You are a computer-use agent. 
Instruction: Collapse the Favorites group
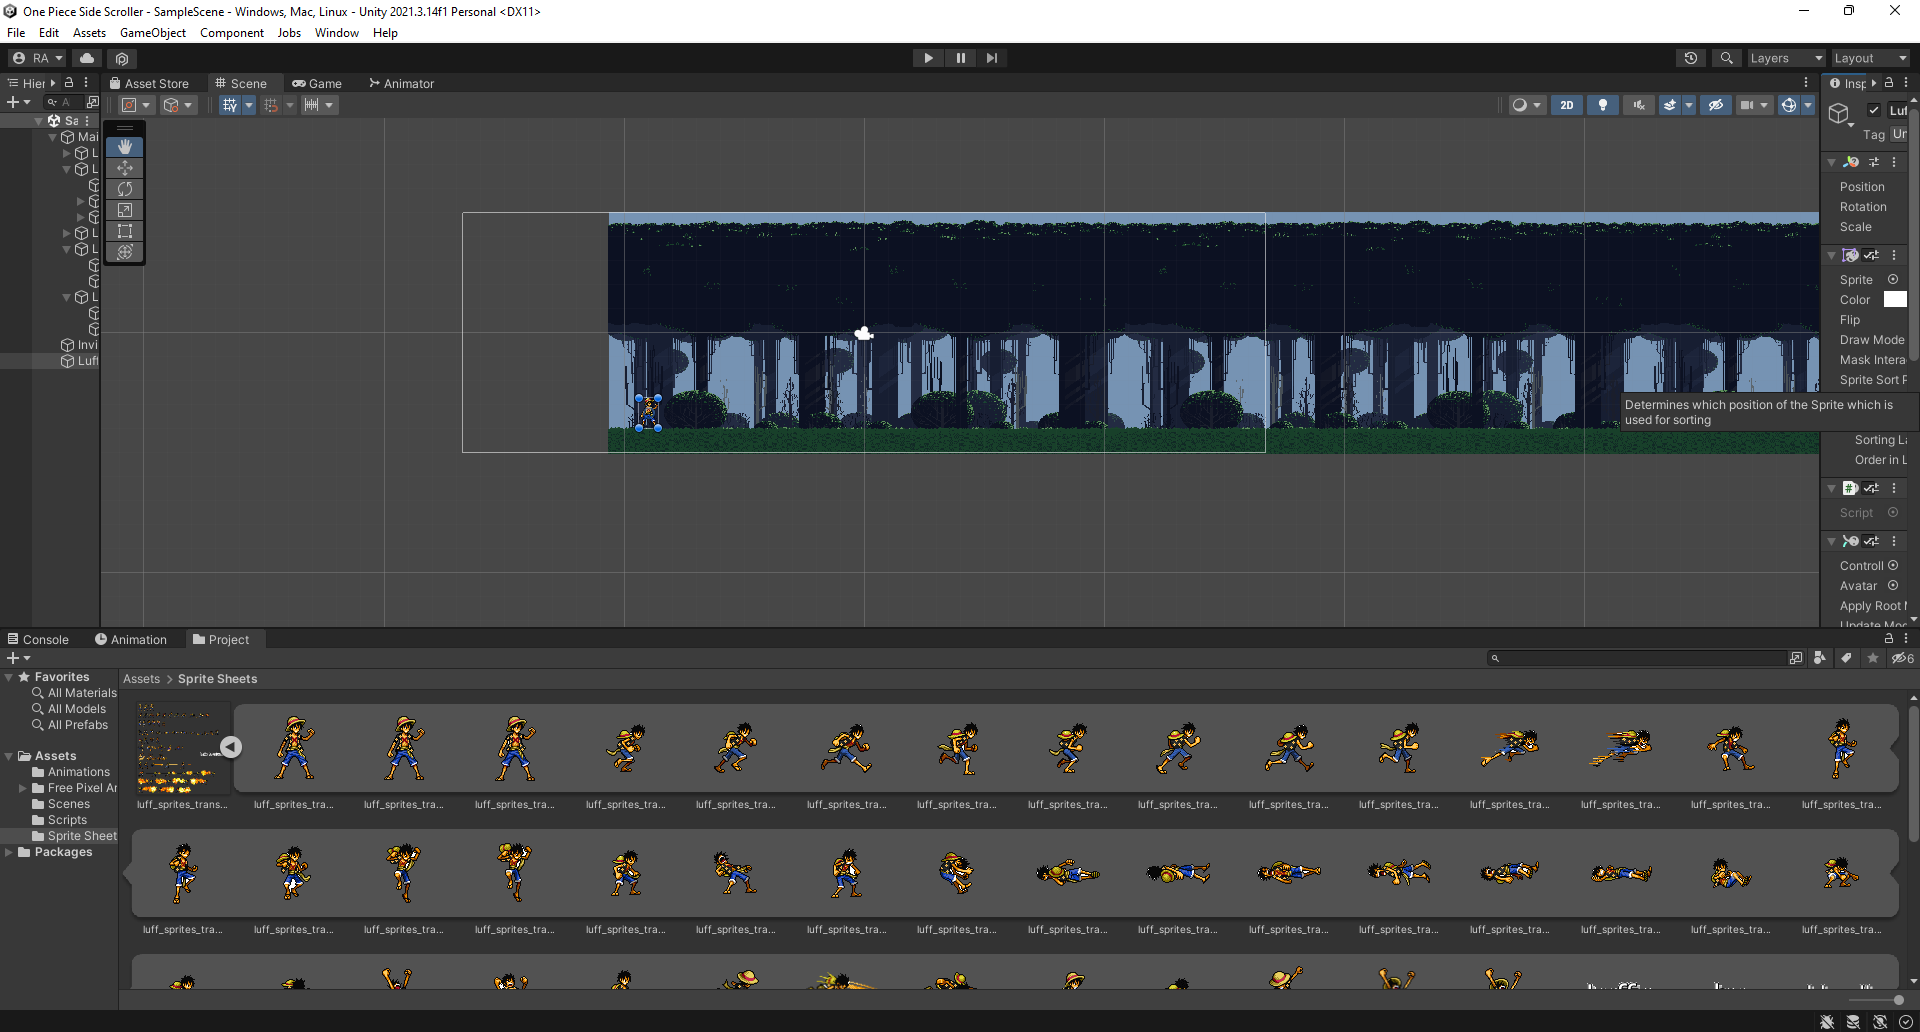[9, 677]
